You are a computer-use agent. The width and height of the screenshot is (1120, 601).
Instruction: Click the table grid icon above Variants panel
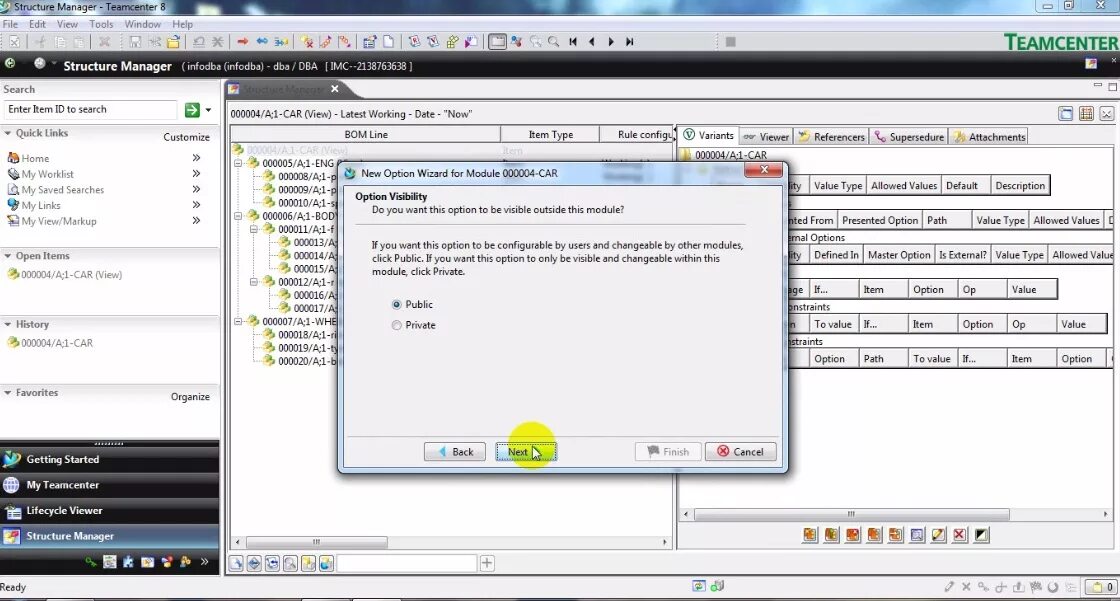[1086, 114]
